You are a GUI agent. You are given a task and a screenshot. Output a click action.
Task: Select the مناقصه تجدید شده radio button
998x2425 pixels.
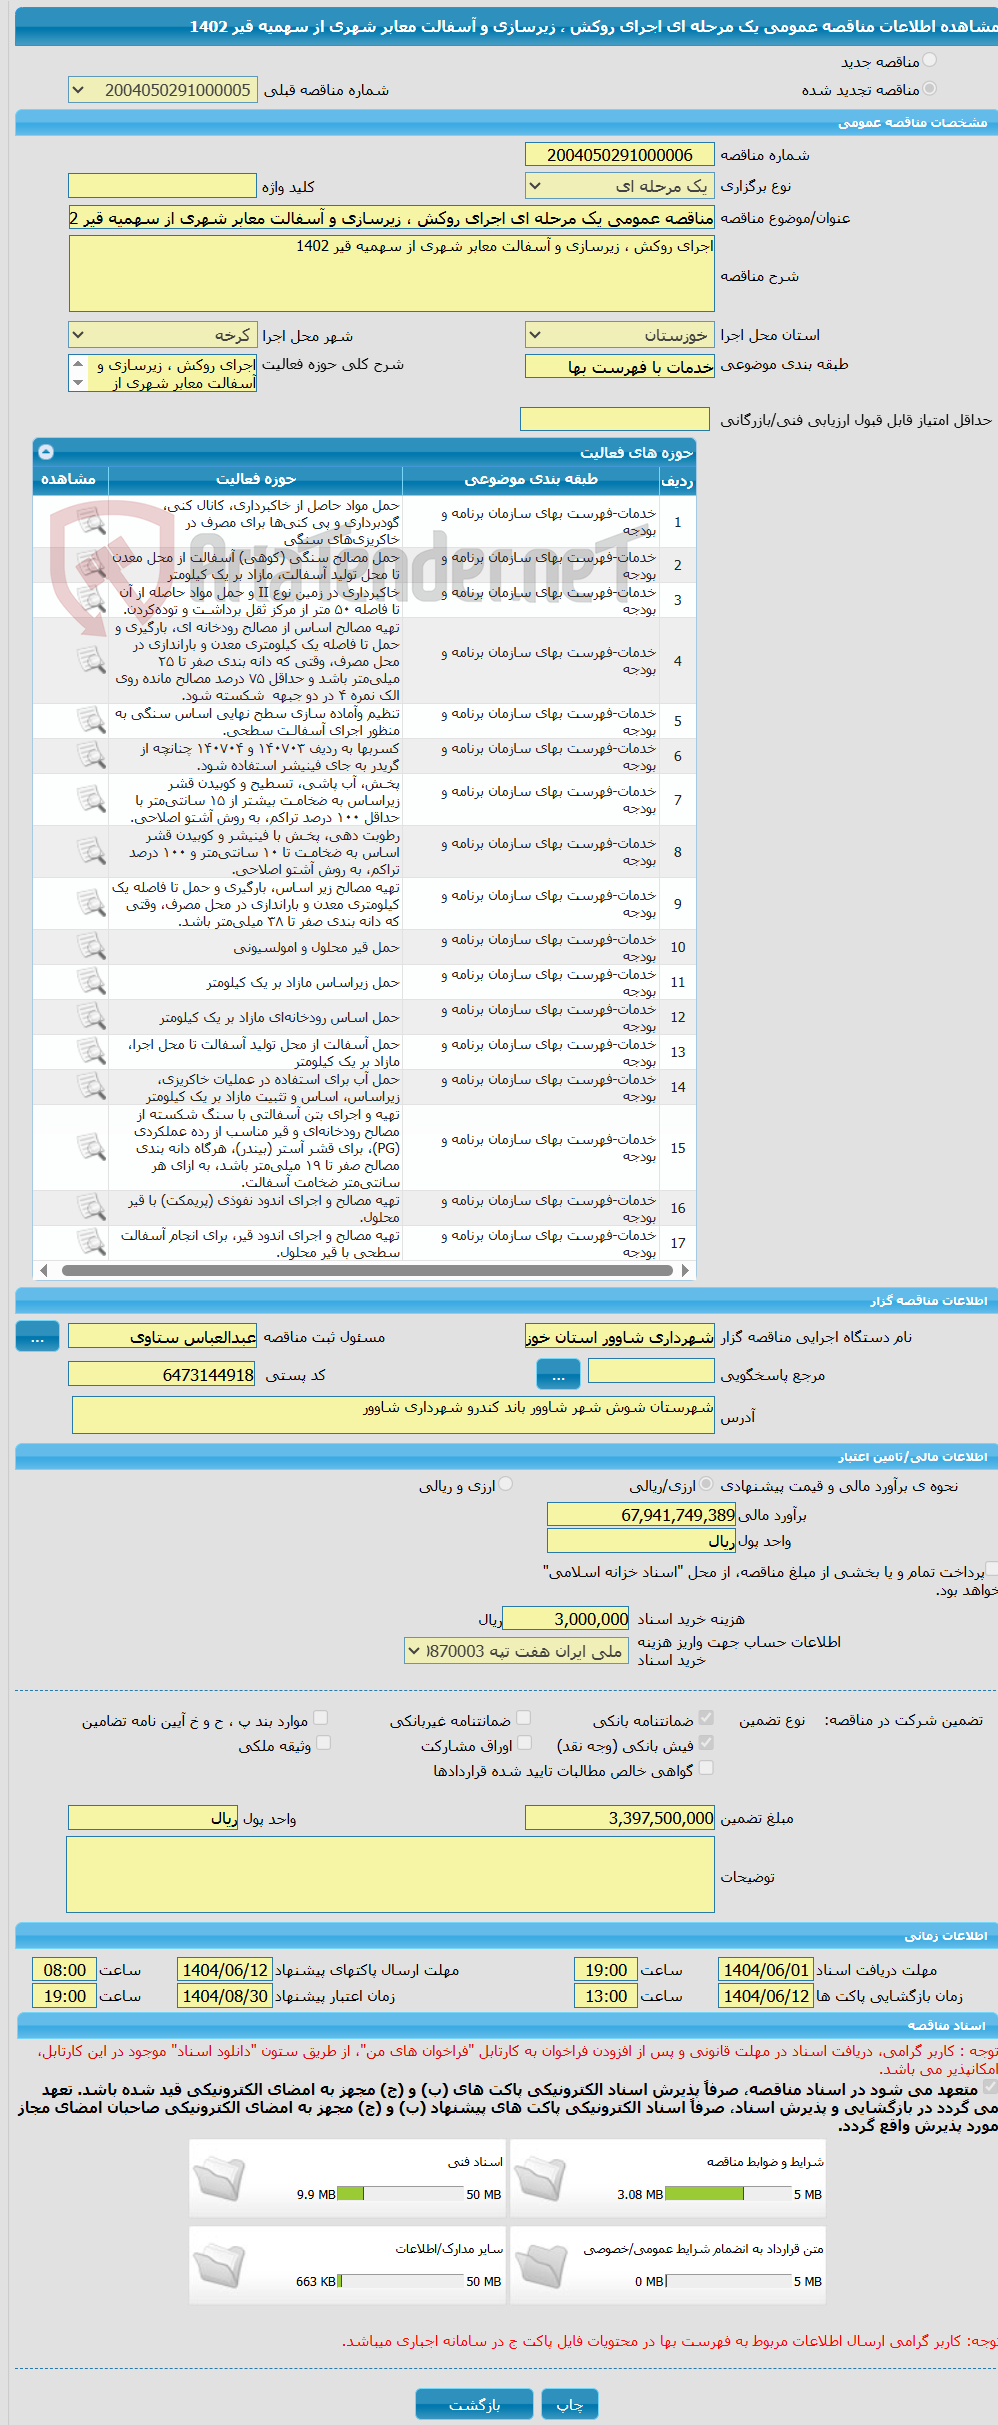pos(930,89)
